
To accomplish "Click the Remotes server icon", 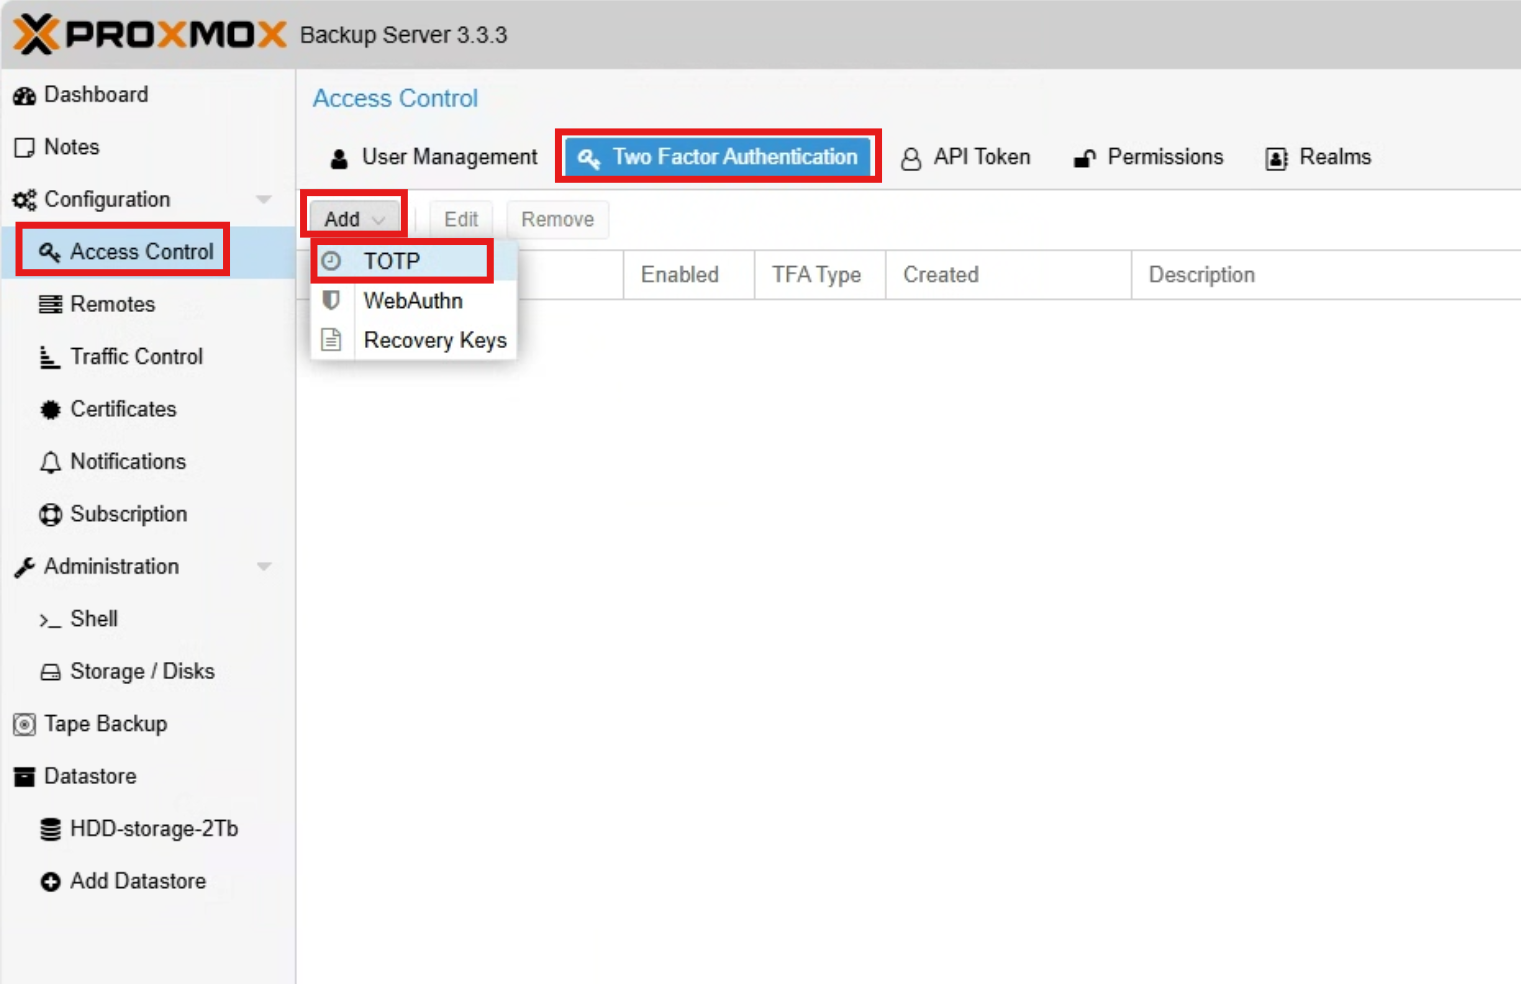I will click(50, 304).
